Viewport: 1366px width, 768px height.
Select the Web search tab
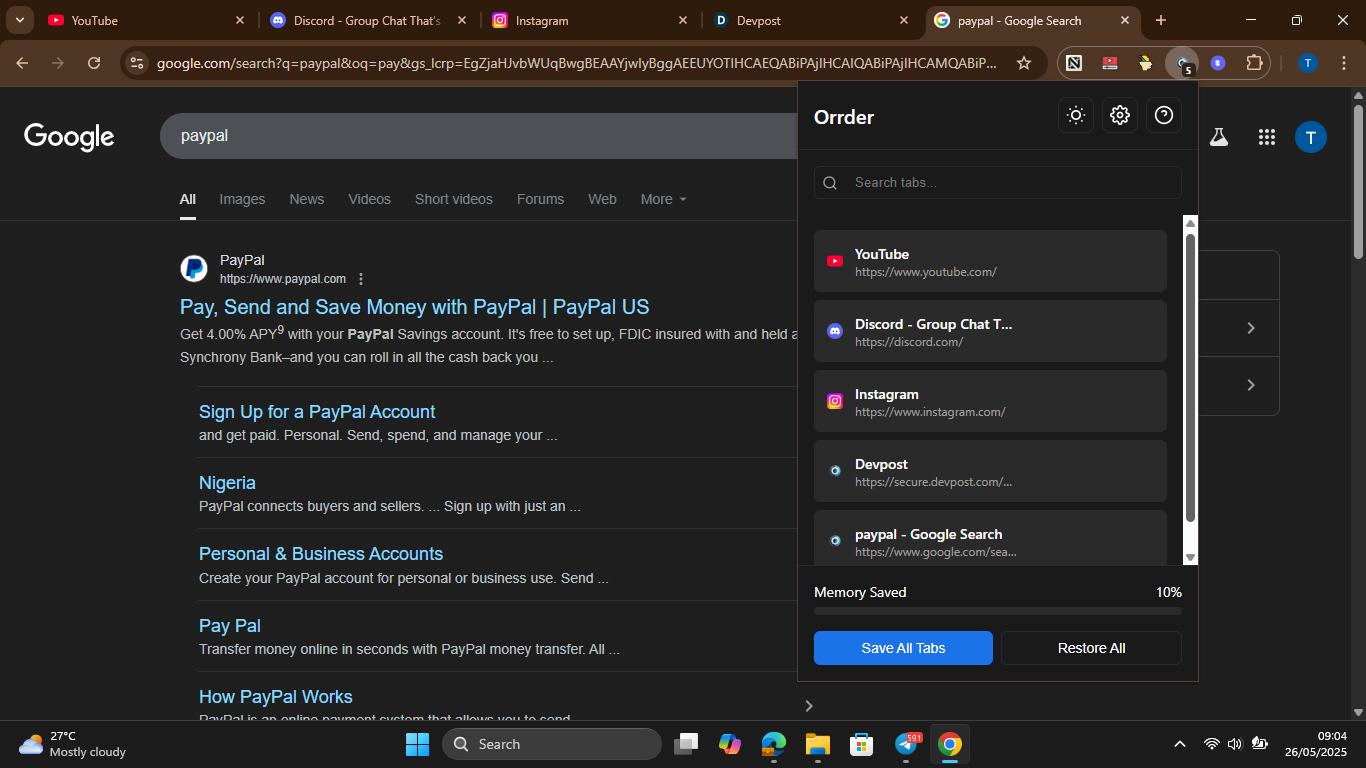(x=602, y=199)
